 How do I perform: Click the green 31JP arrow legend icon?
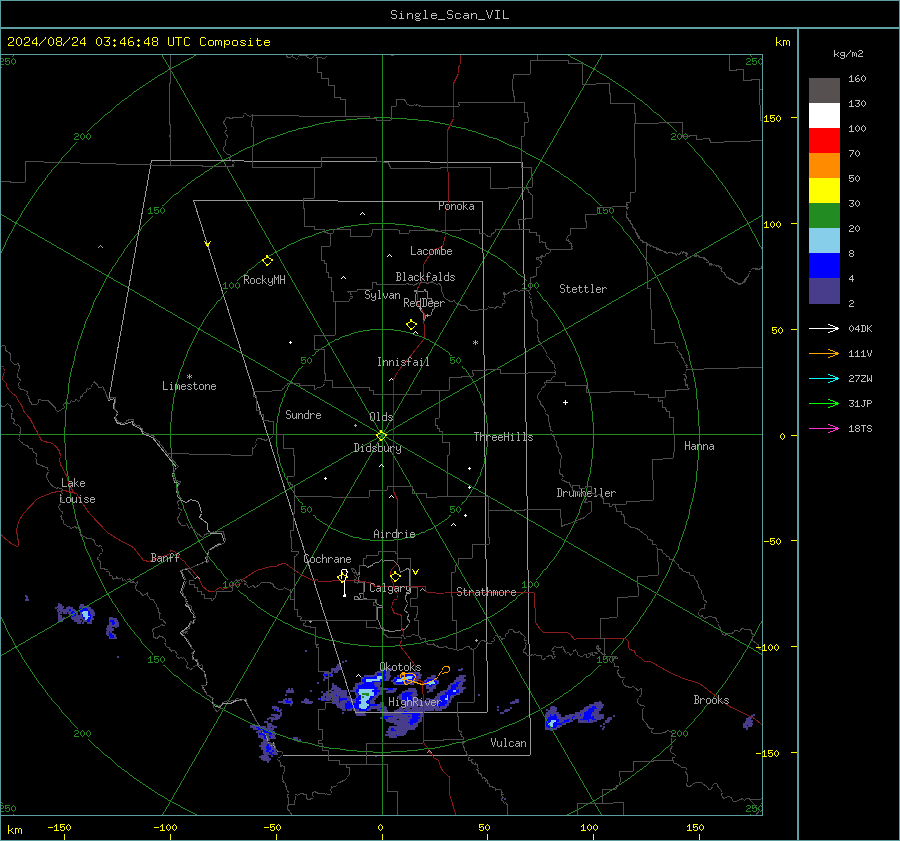point(824,404)
